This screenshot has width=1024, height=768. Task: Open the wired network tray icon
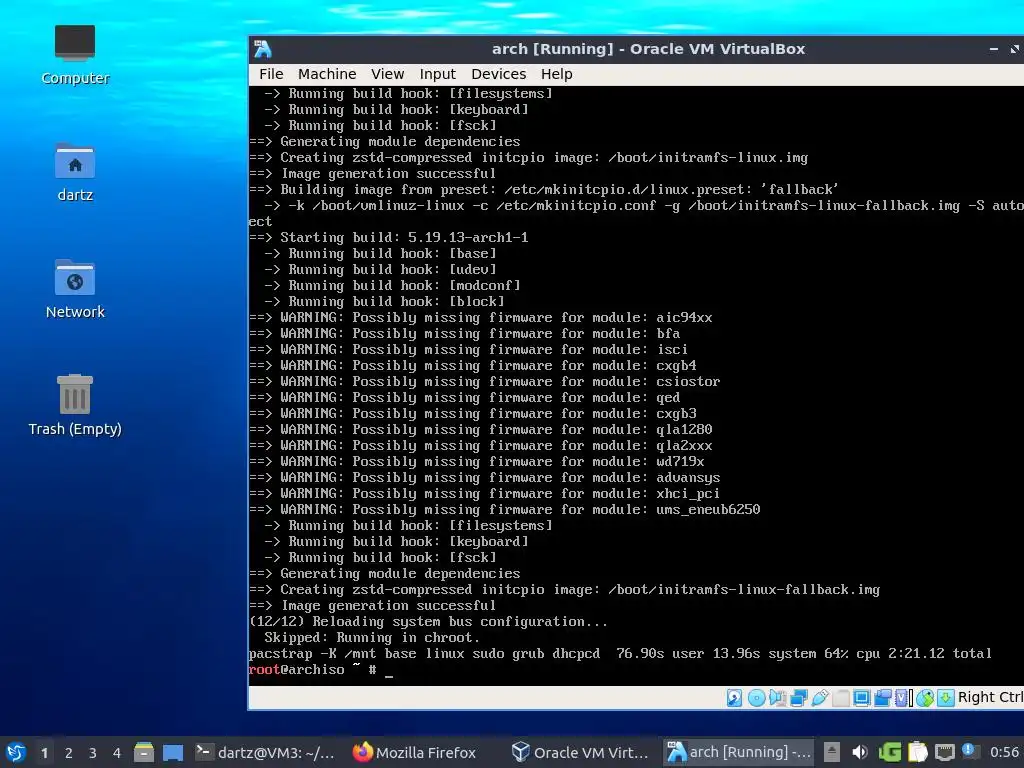tap(945, 753)
